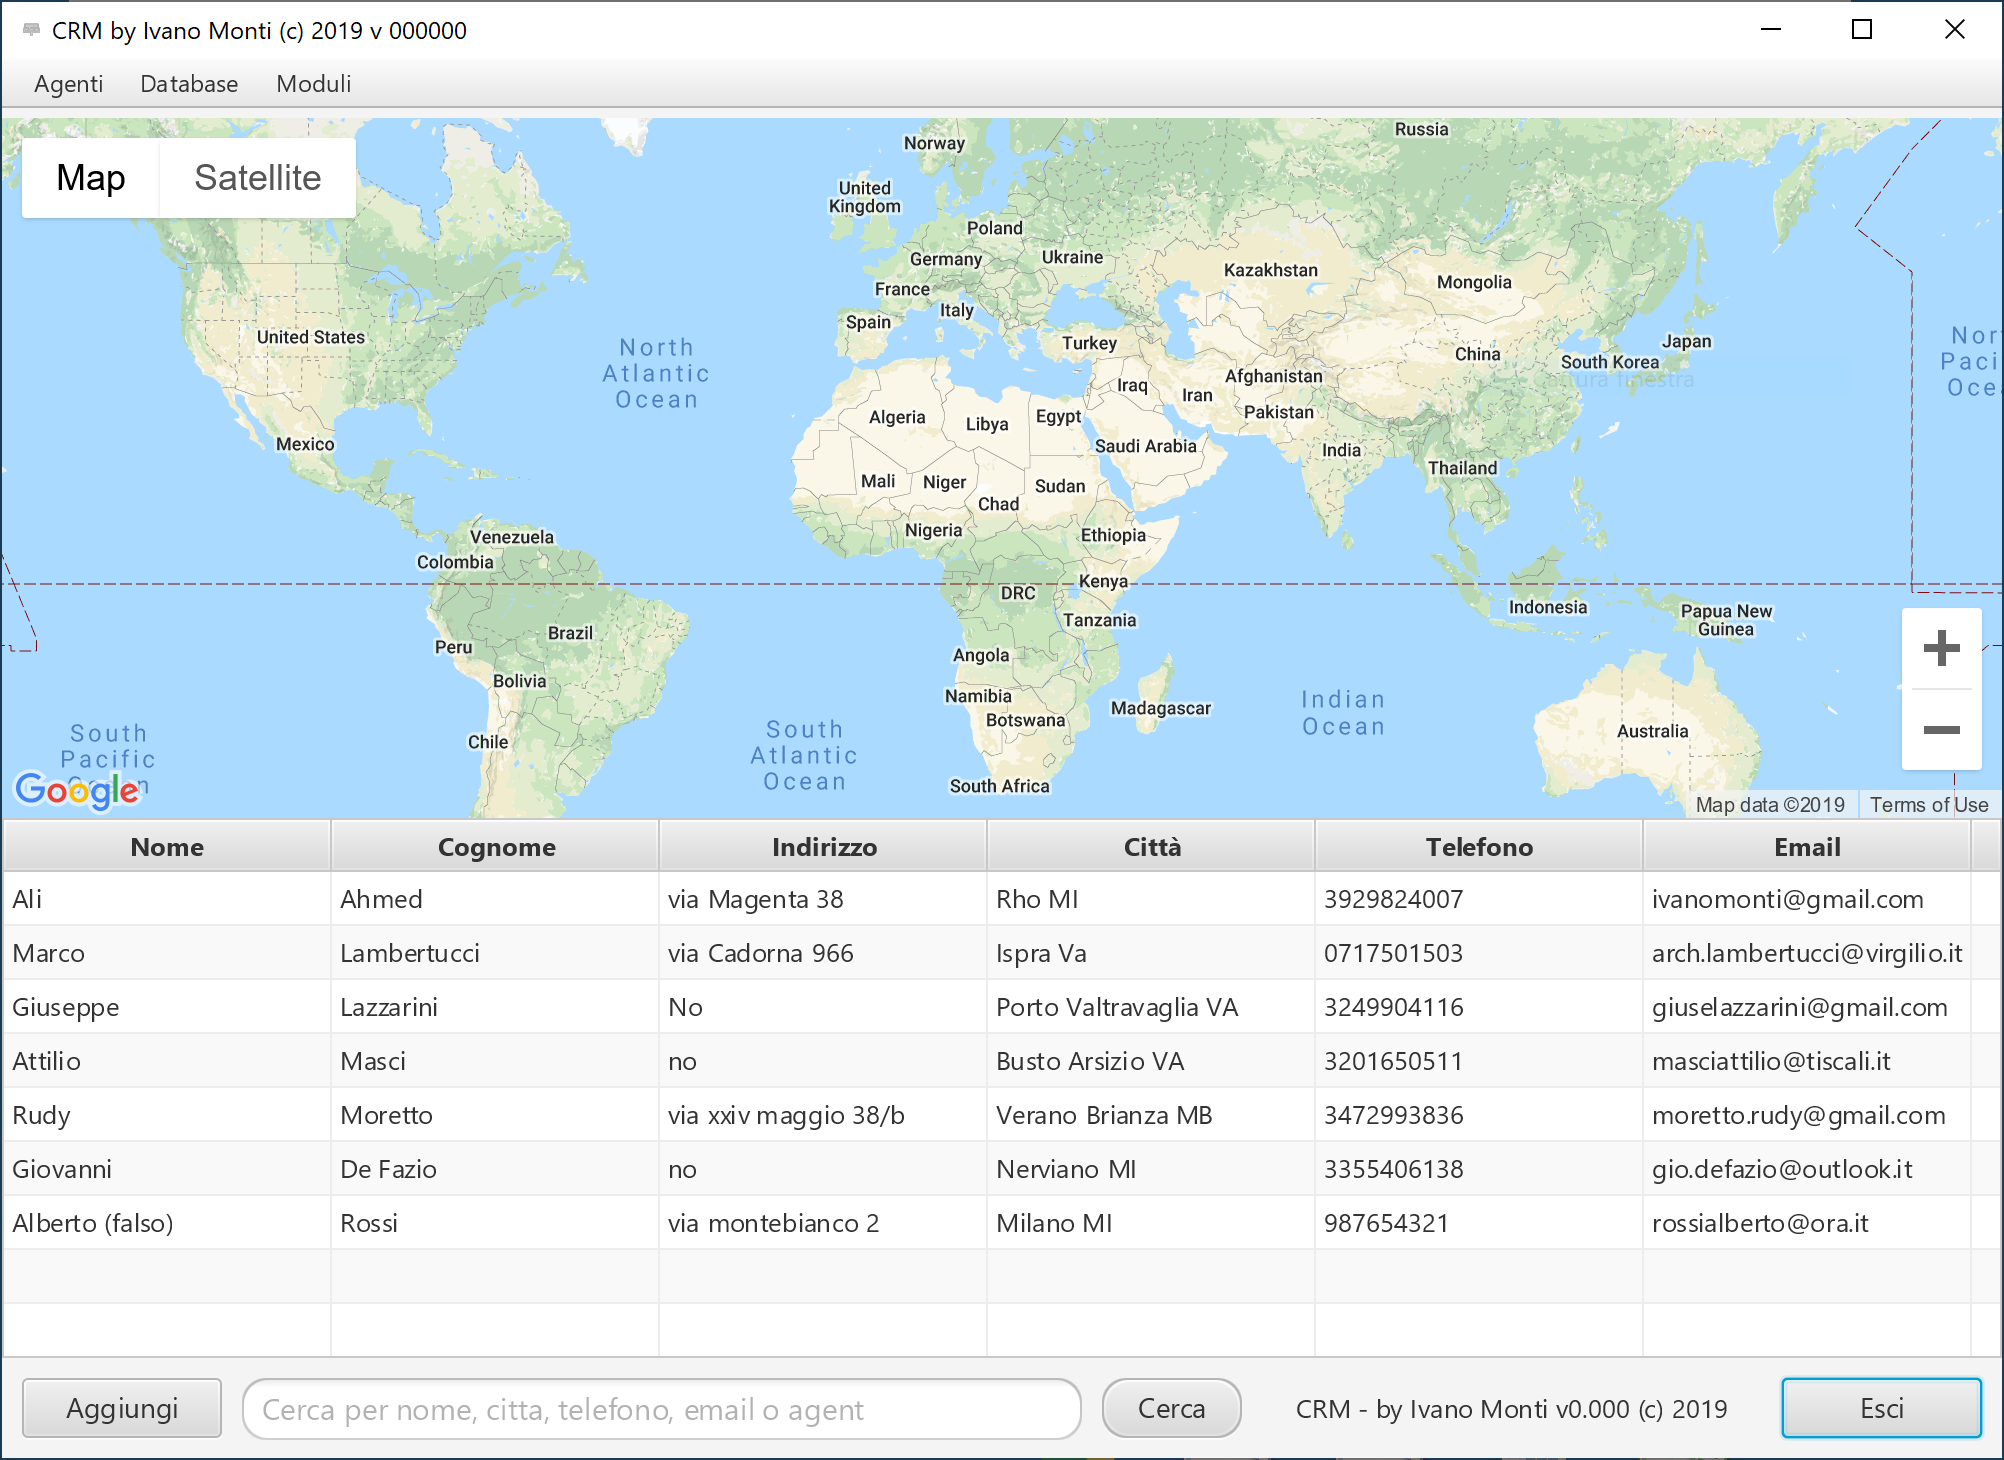Image resolution: width=2004 pixels, height=1460 pixels.
Task: Click the Google logo on the map
Action: coord(77,790)
